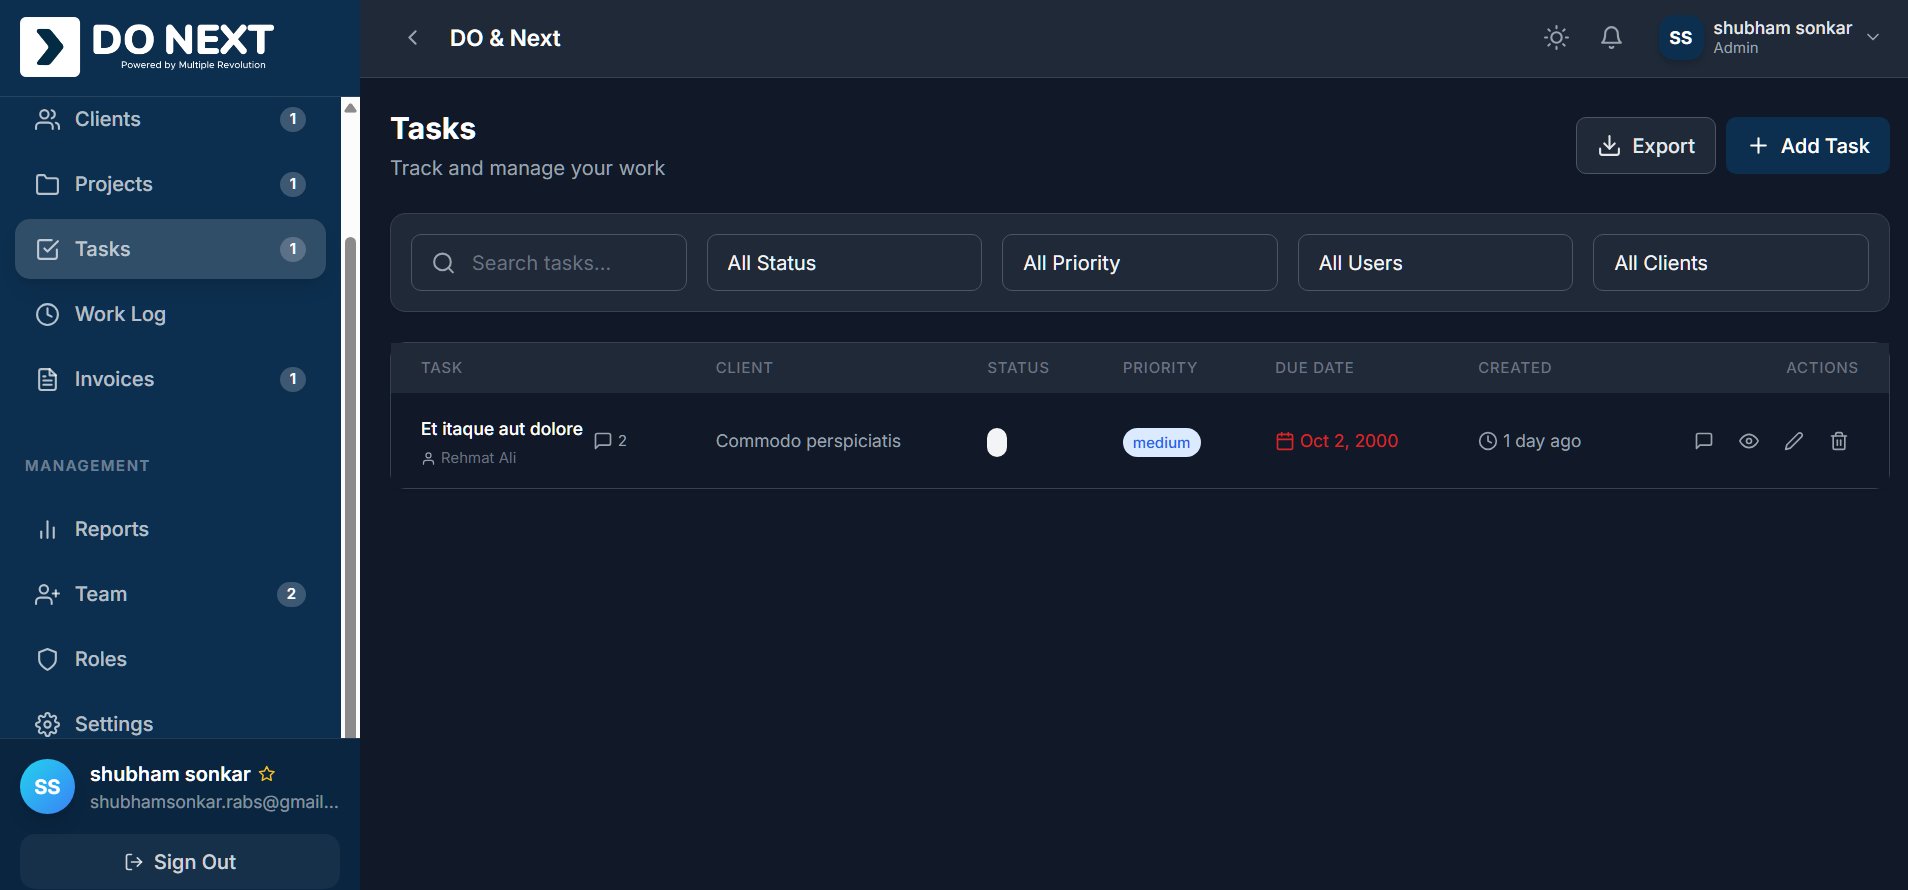Click the Export button
Image resolution: width=1908 pixels, height=890 pixels.
click(x=1645, y=146)
